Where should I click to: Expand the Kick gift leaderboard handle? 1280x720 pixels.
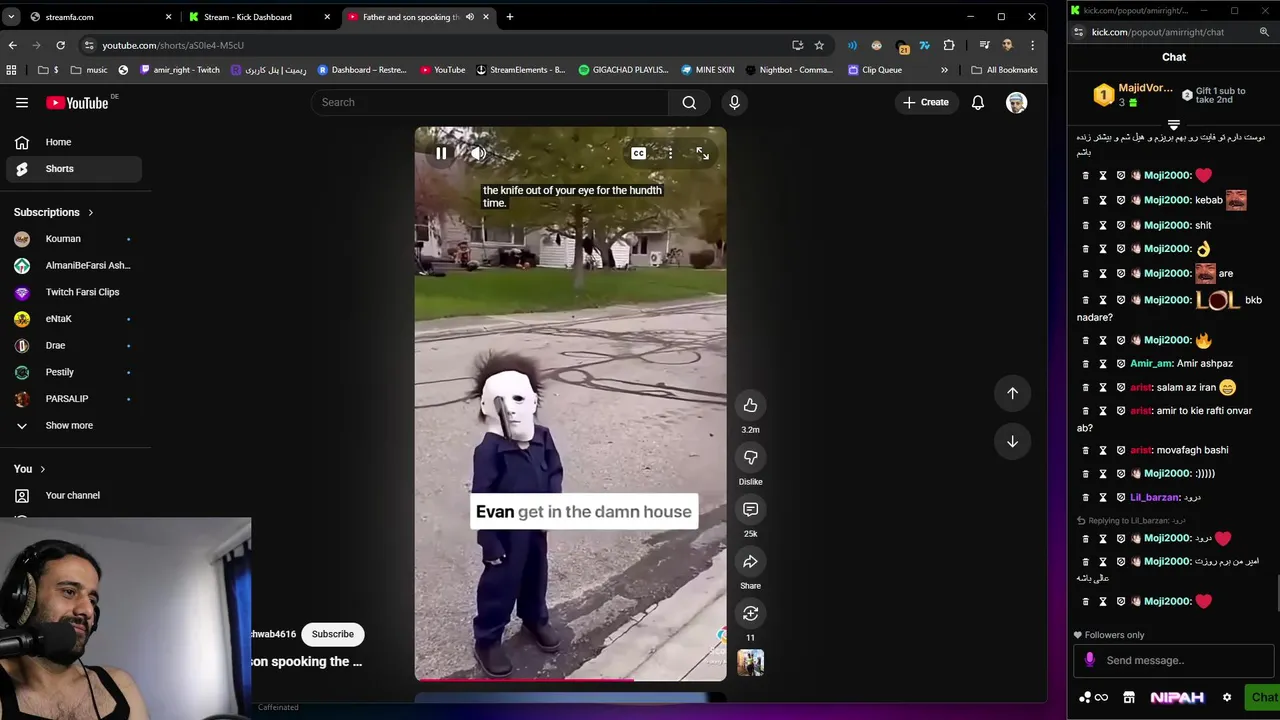pyautogui.click(x=1174, y=125)
